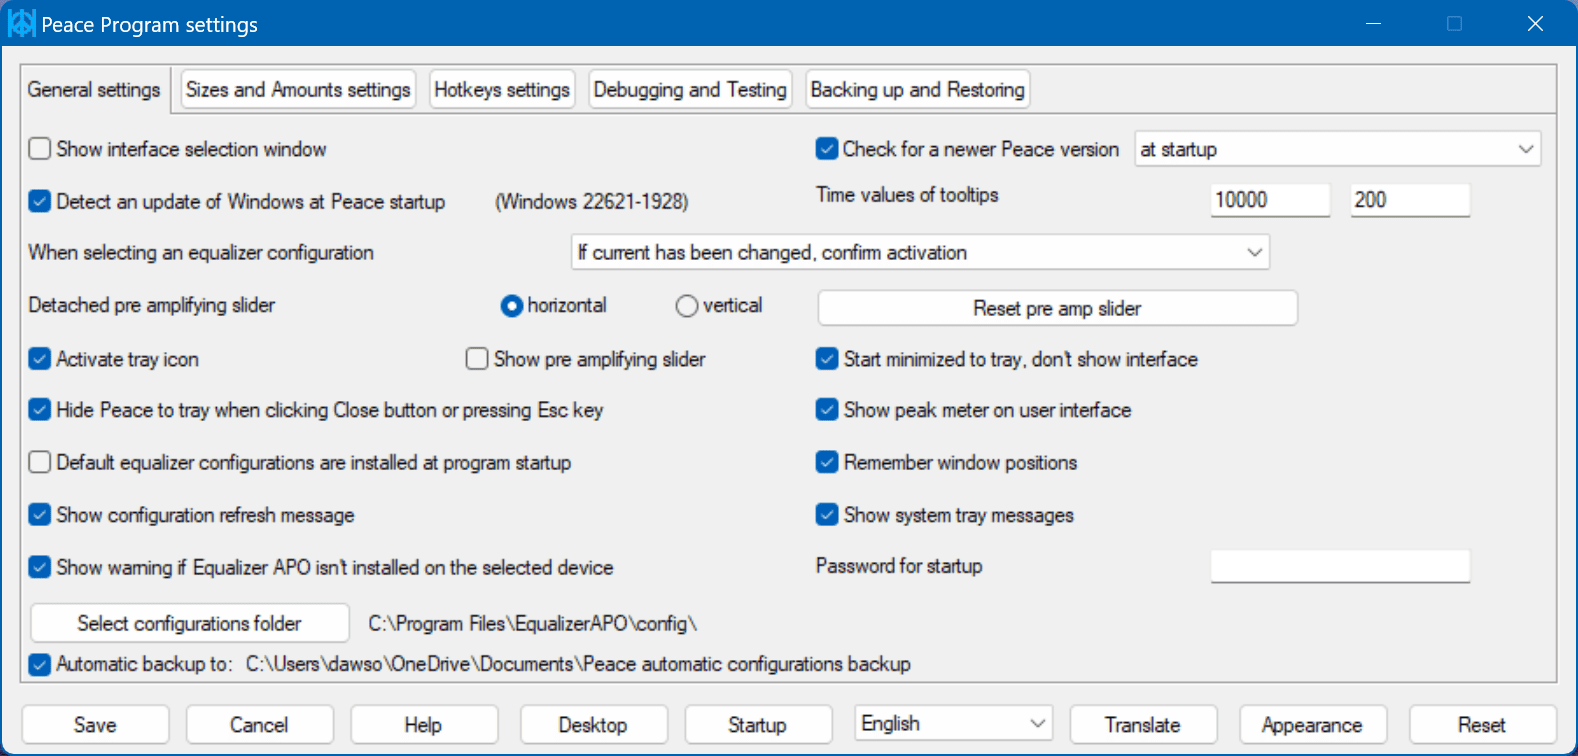This screenshot has width=1578, height=756.
Task: Select vertical radio button for detached slider
Action: [687, 306]
